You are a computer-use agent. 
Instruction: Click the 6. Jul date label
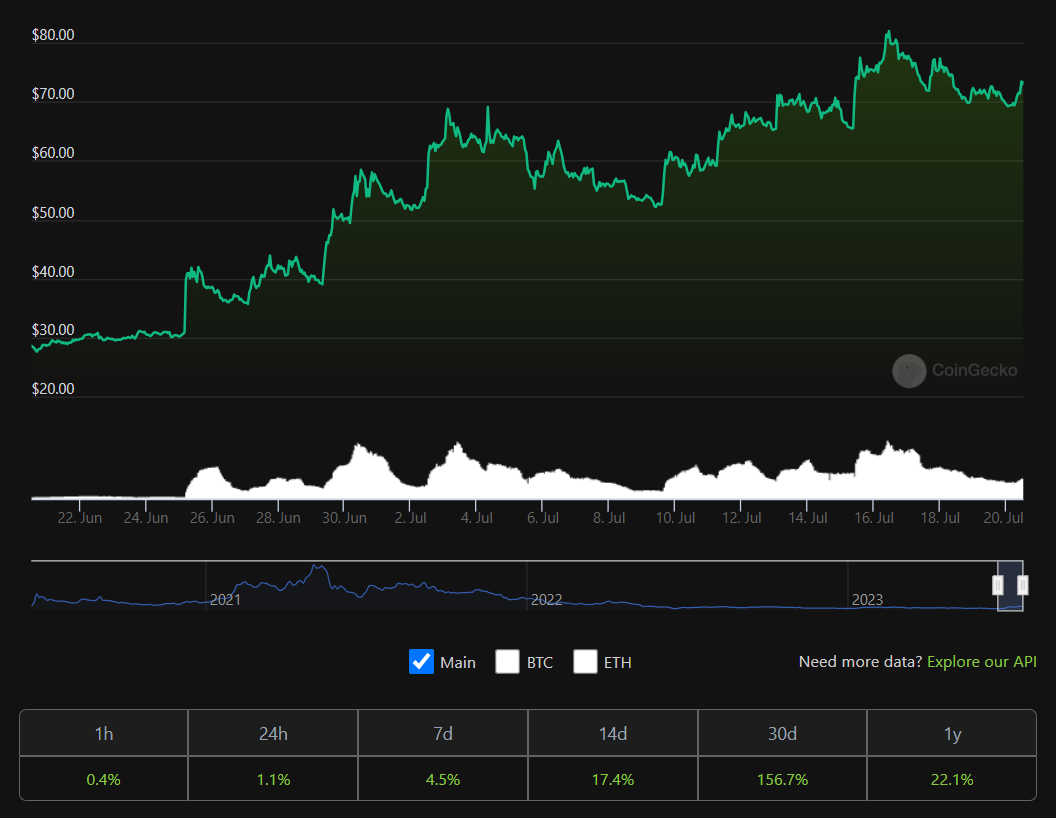coord(543,518)
